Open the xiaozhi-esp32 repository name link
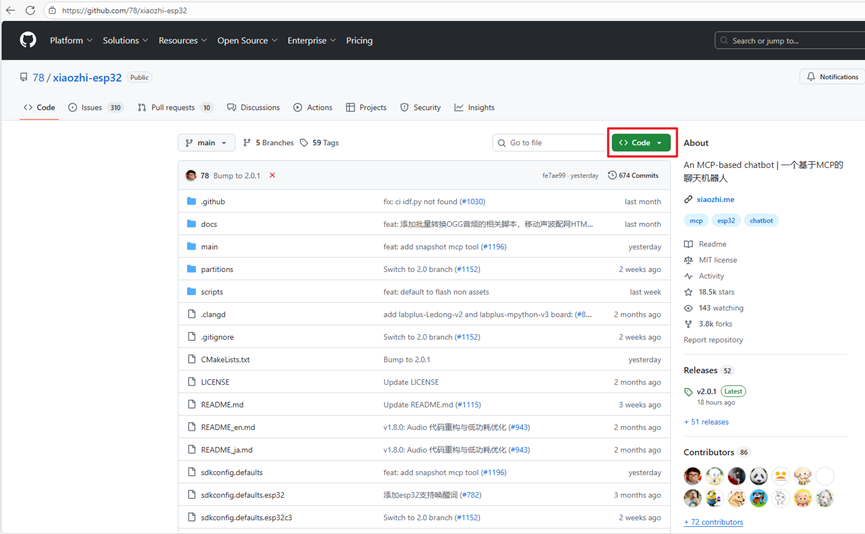The width and height of the screenshot is (865, 534). (x=87, y=77)
